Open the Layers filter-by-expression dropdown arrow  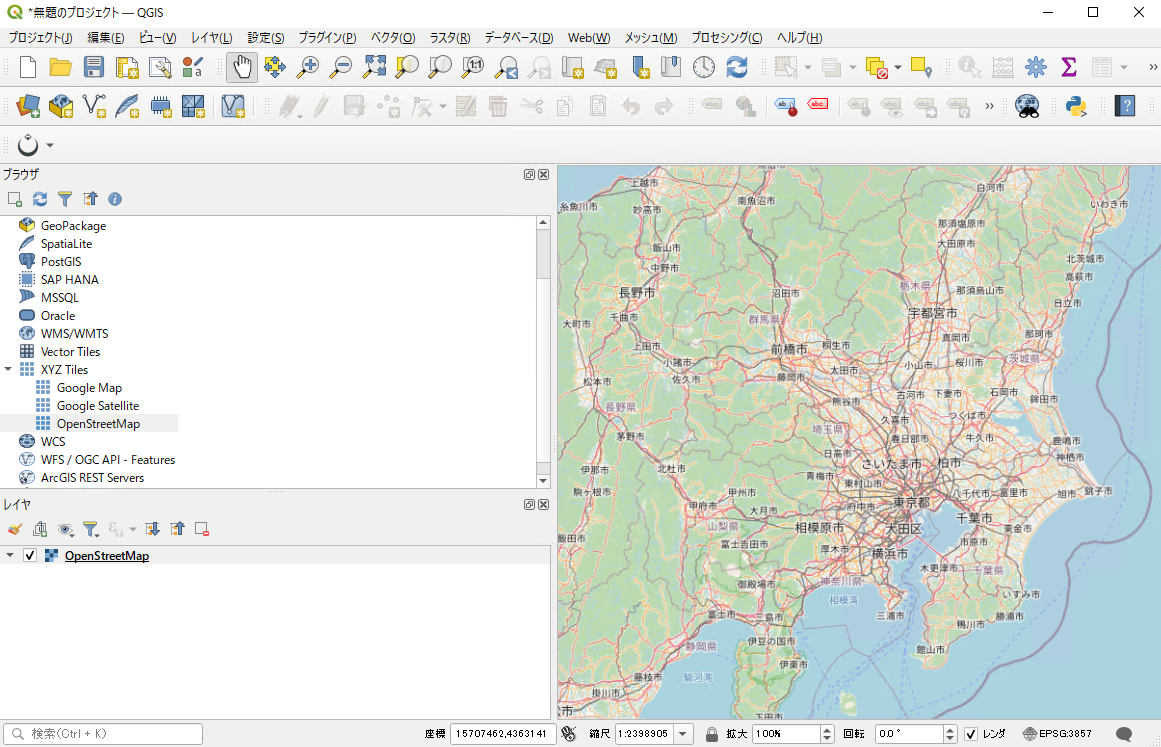(133, 529)
